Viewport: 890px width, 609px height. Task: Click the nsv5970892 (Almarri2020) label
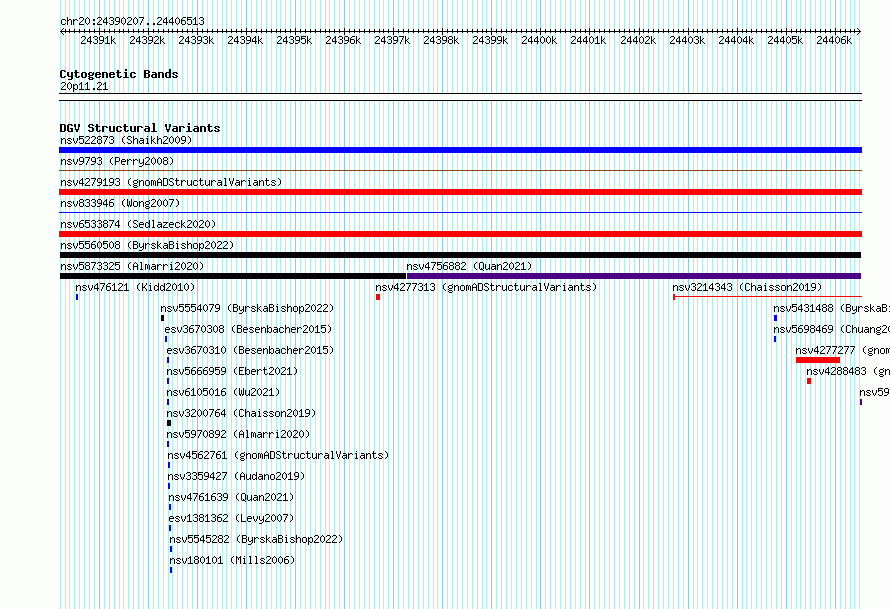238,434
